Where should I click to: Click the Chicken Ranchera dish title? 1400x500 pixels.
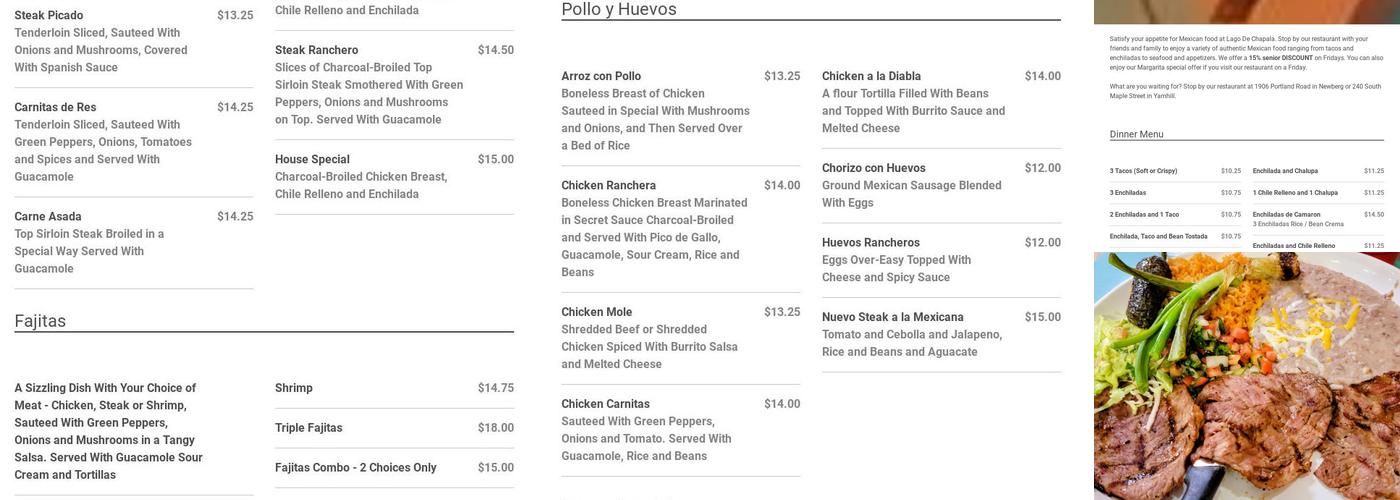609,185
